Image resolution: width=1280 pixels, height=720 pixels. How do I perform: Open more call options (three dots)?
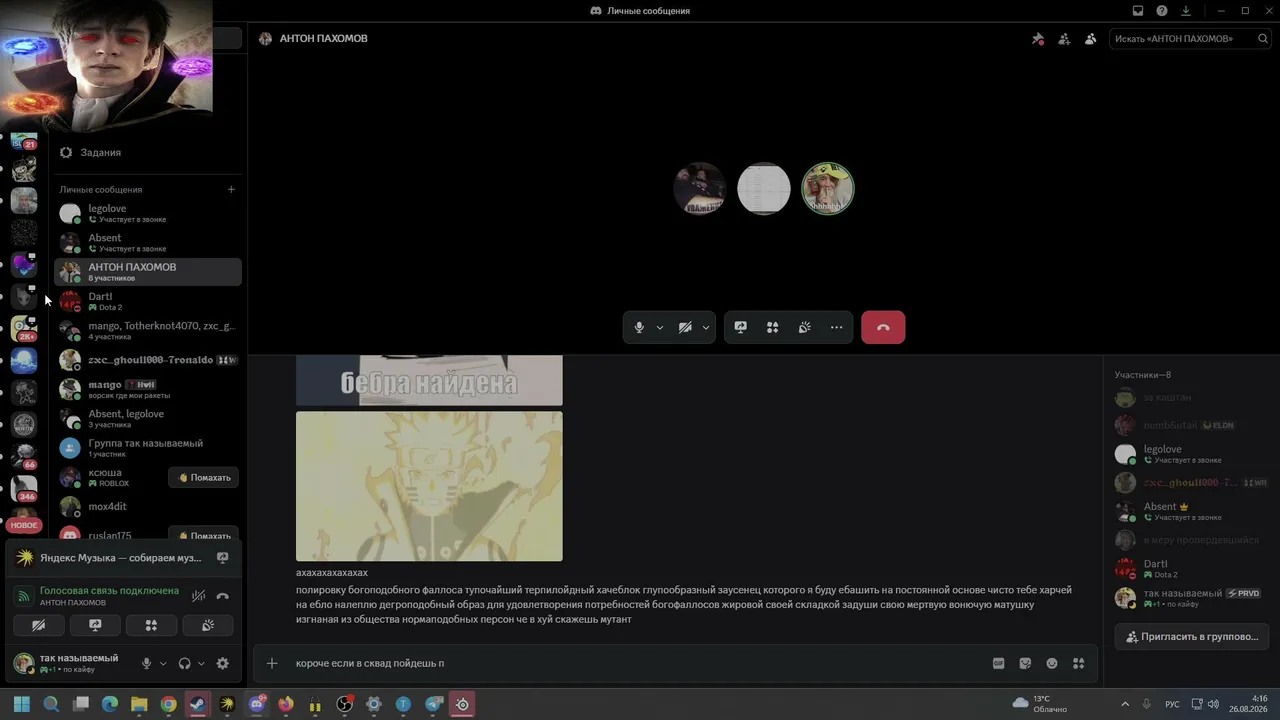coord(837,327)
